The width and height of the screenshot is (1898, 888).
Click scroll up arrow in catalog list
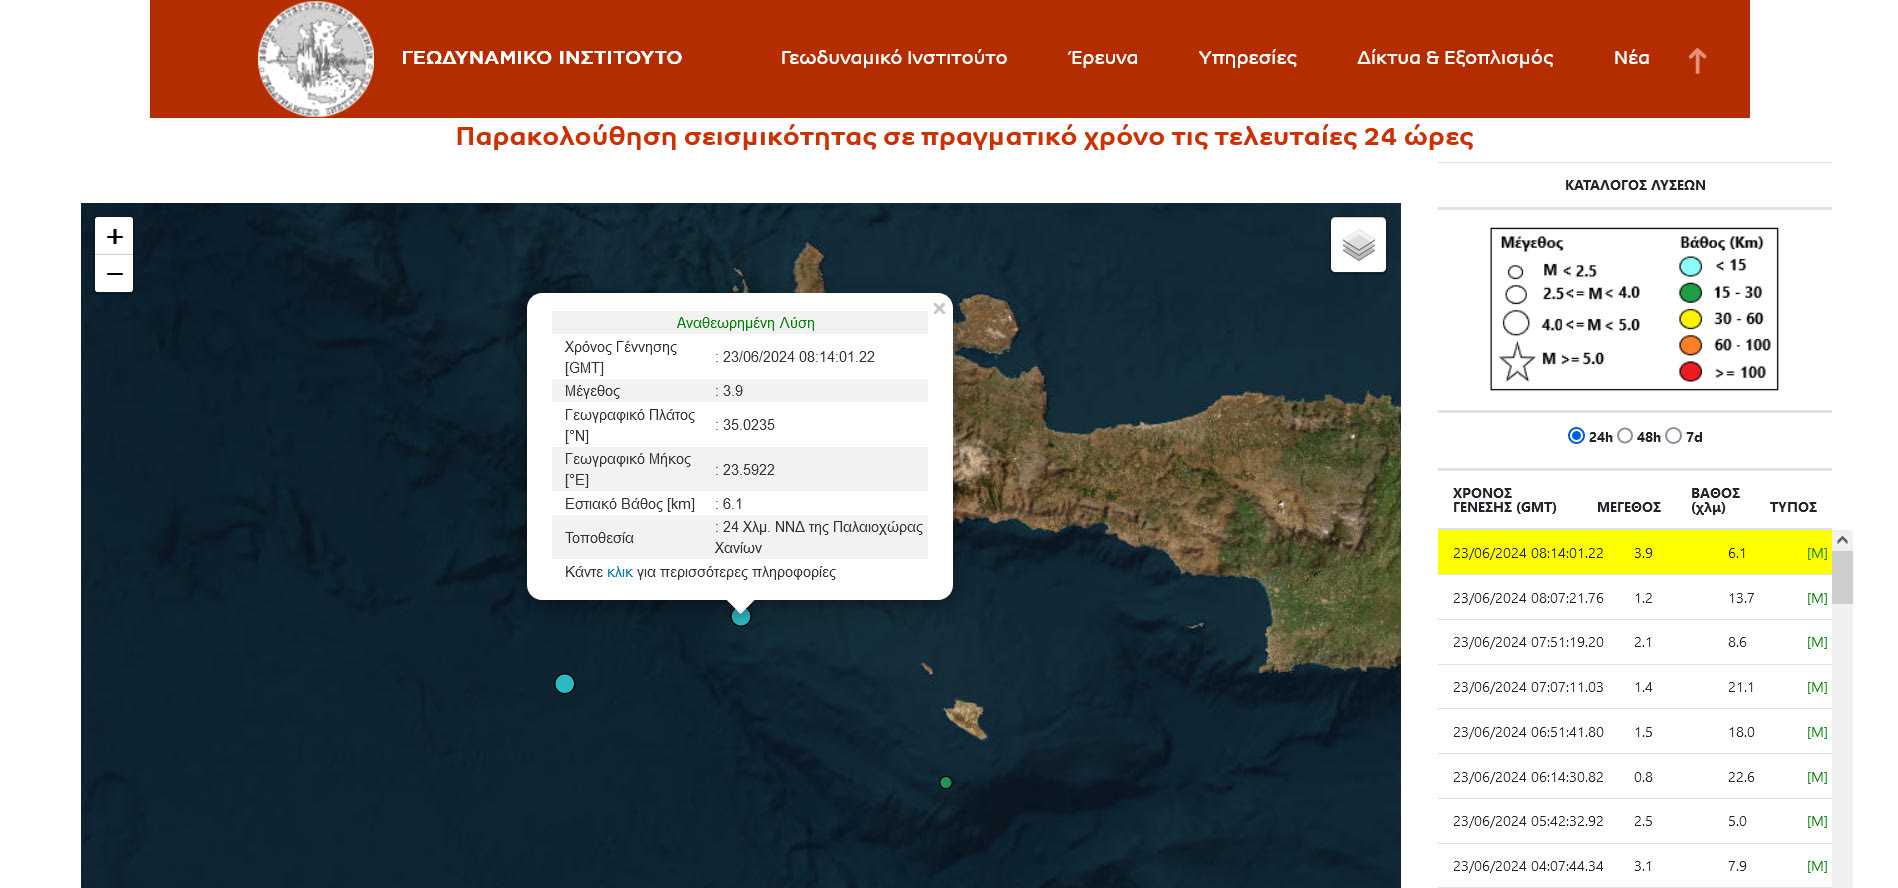click(x=1842, y=540)
